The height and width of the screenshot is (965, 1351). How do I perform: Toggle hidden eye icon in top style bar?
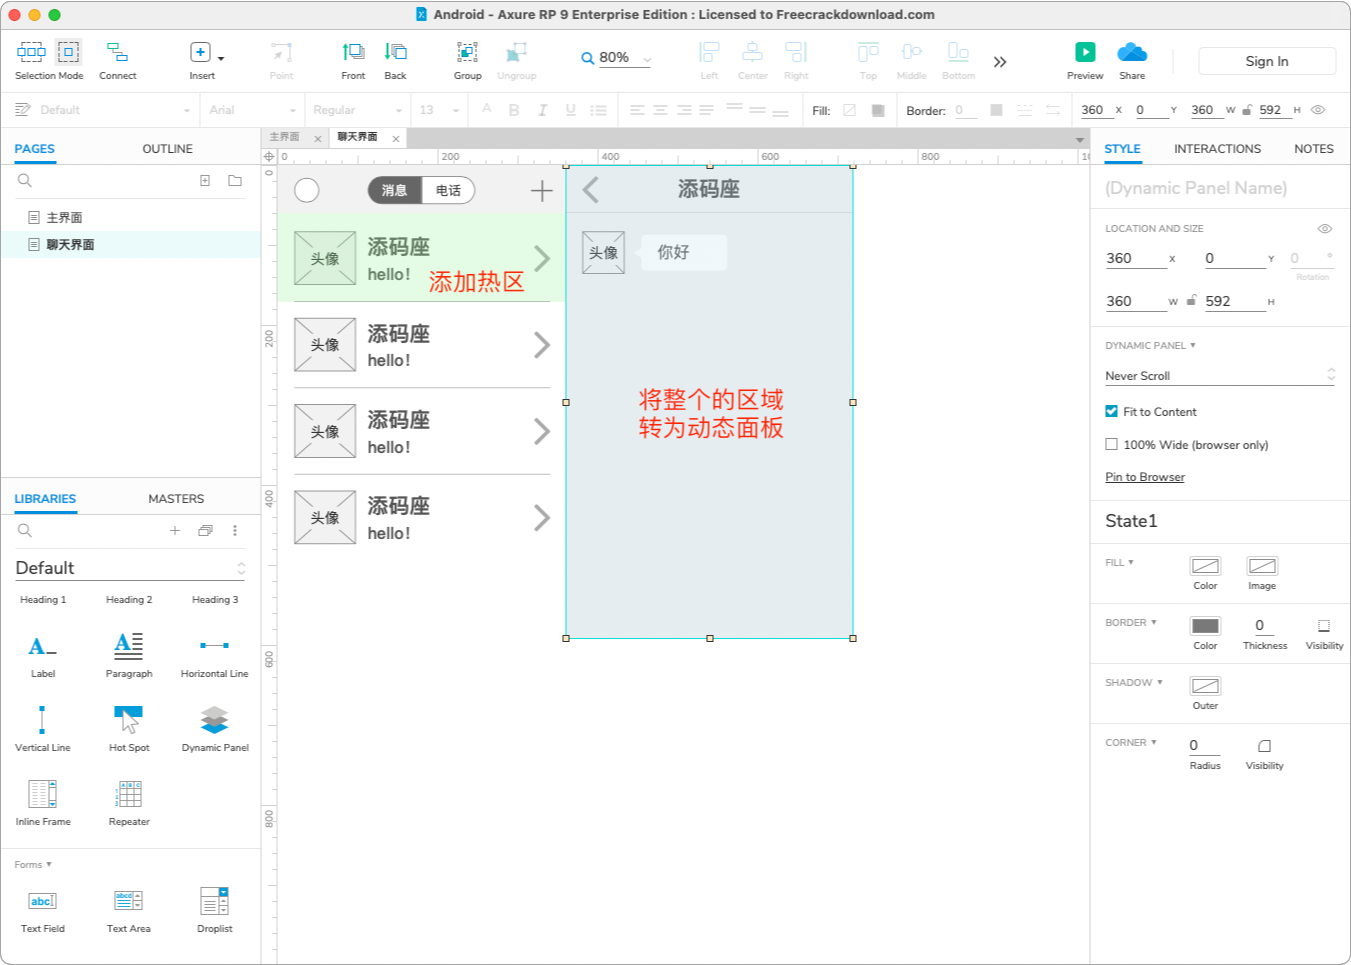(x=1318, y=110)
